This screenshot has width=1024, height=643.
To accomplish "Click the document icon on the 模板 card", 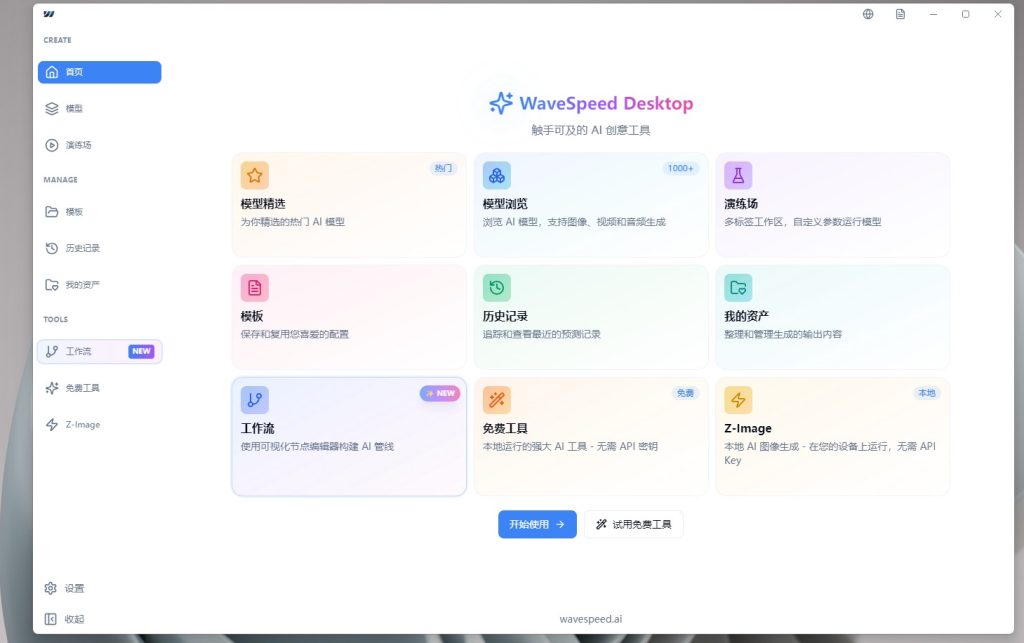I will pyautogui.click(x=255, y=287).
